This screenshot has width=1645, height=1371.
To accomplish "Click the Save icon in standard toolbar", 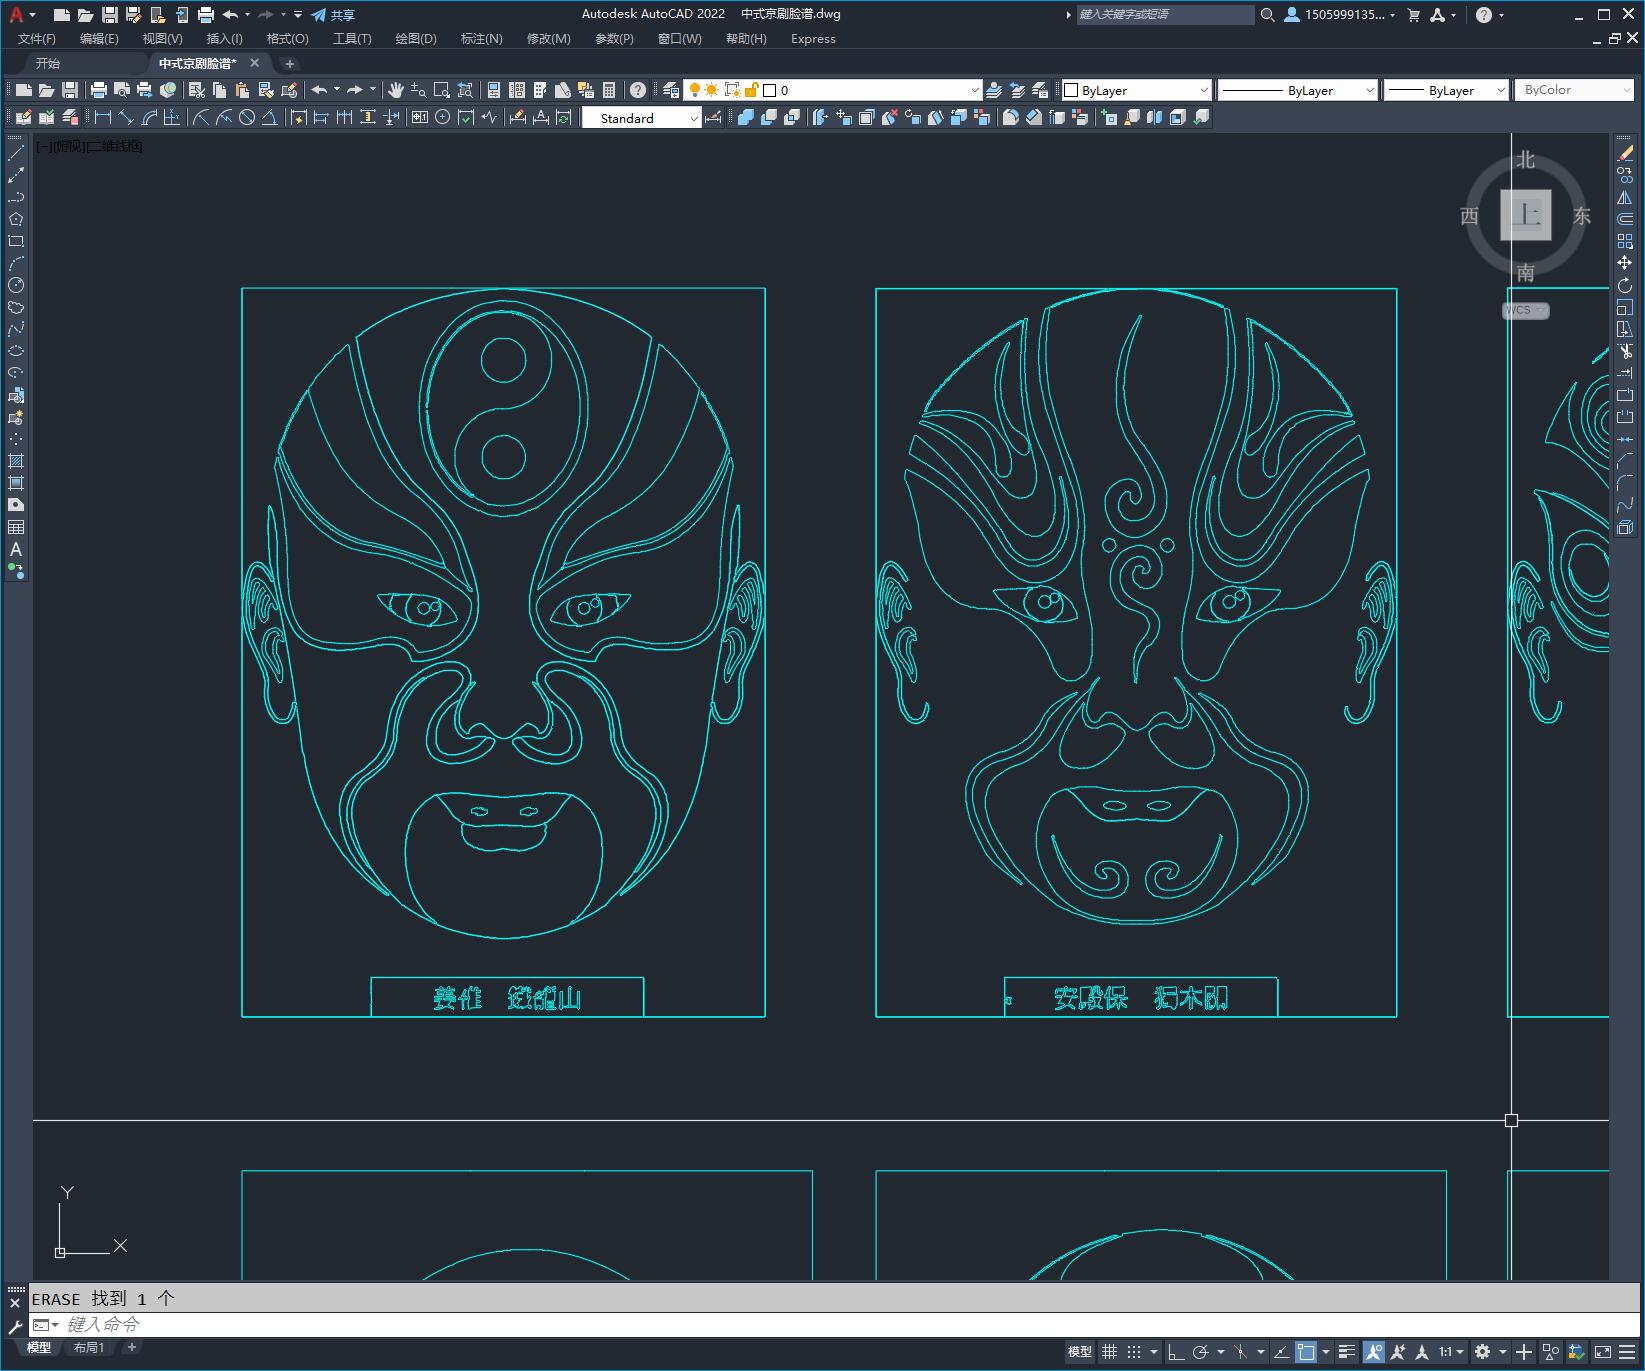I will click(70, 90).
